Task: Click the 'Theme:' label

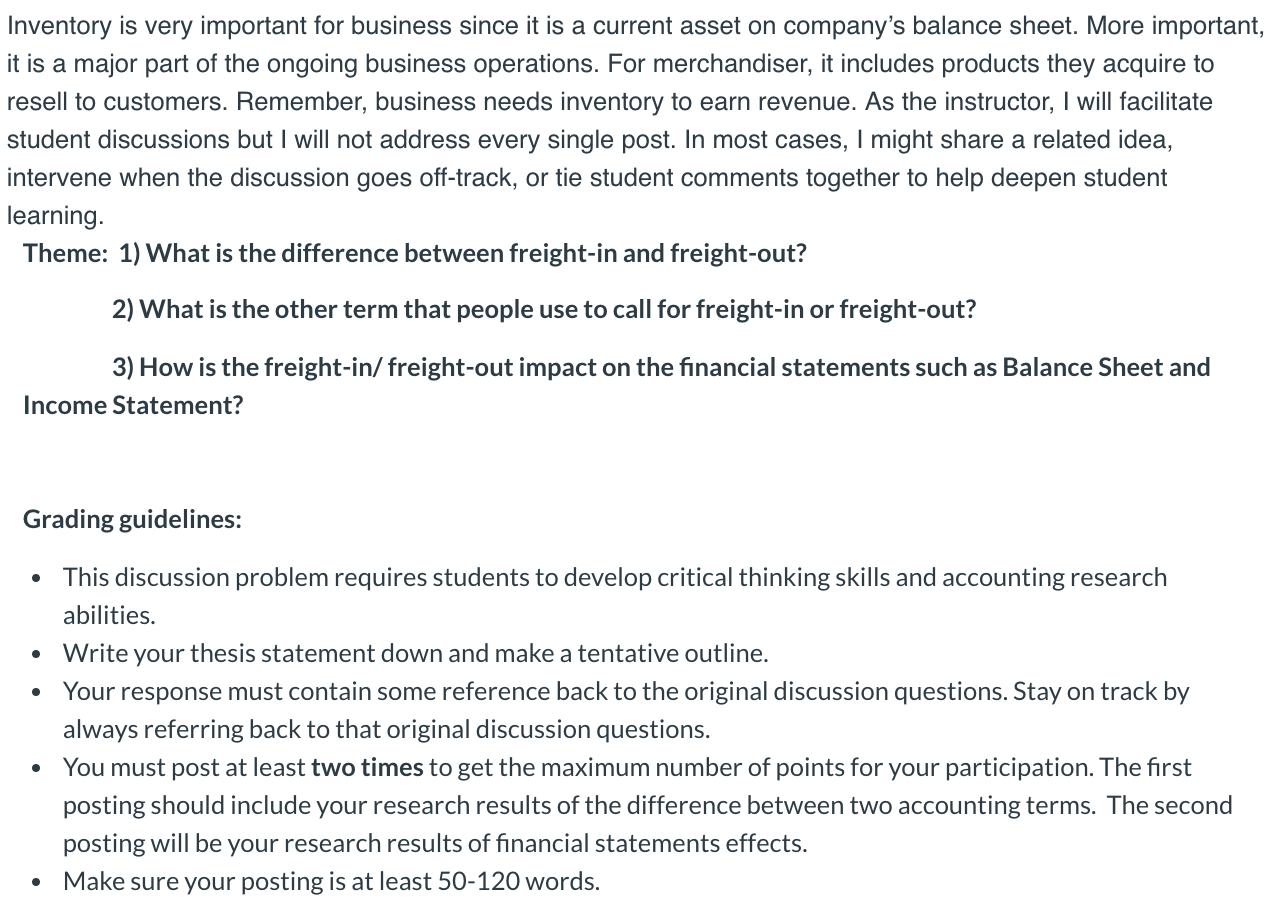Action: click(65, 253)
